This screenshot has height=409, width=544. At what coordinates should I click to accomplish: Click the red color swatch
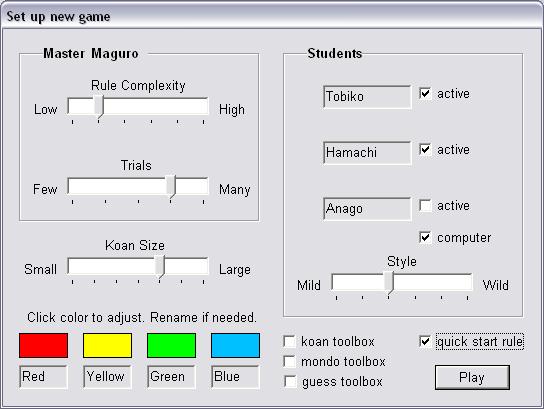43,346
